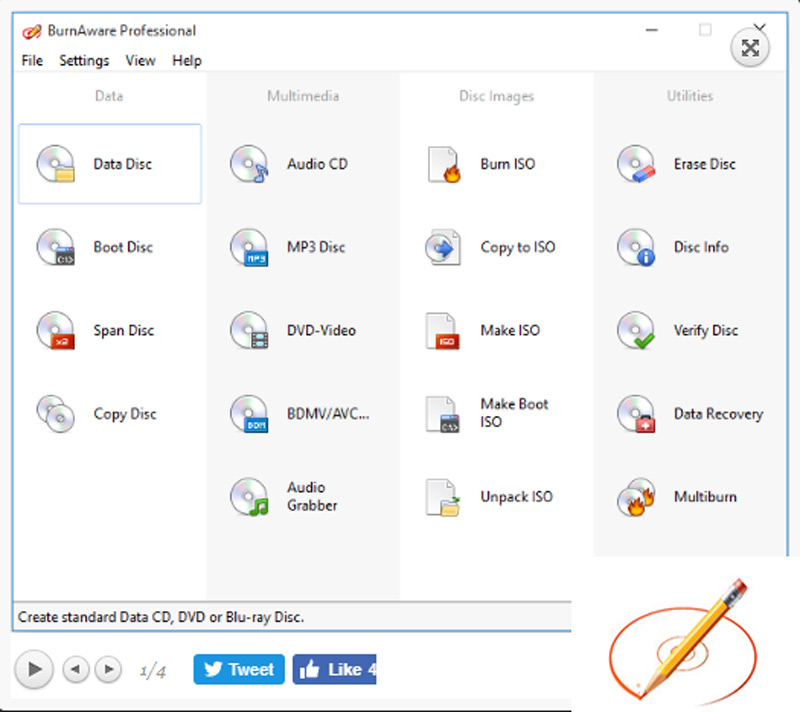Click the Unpack ISO label text

click(516, 497)
